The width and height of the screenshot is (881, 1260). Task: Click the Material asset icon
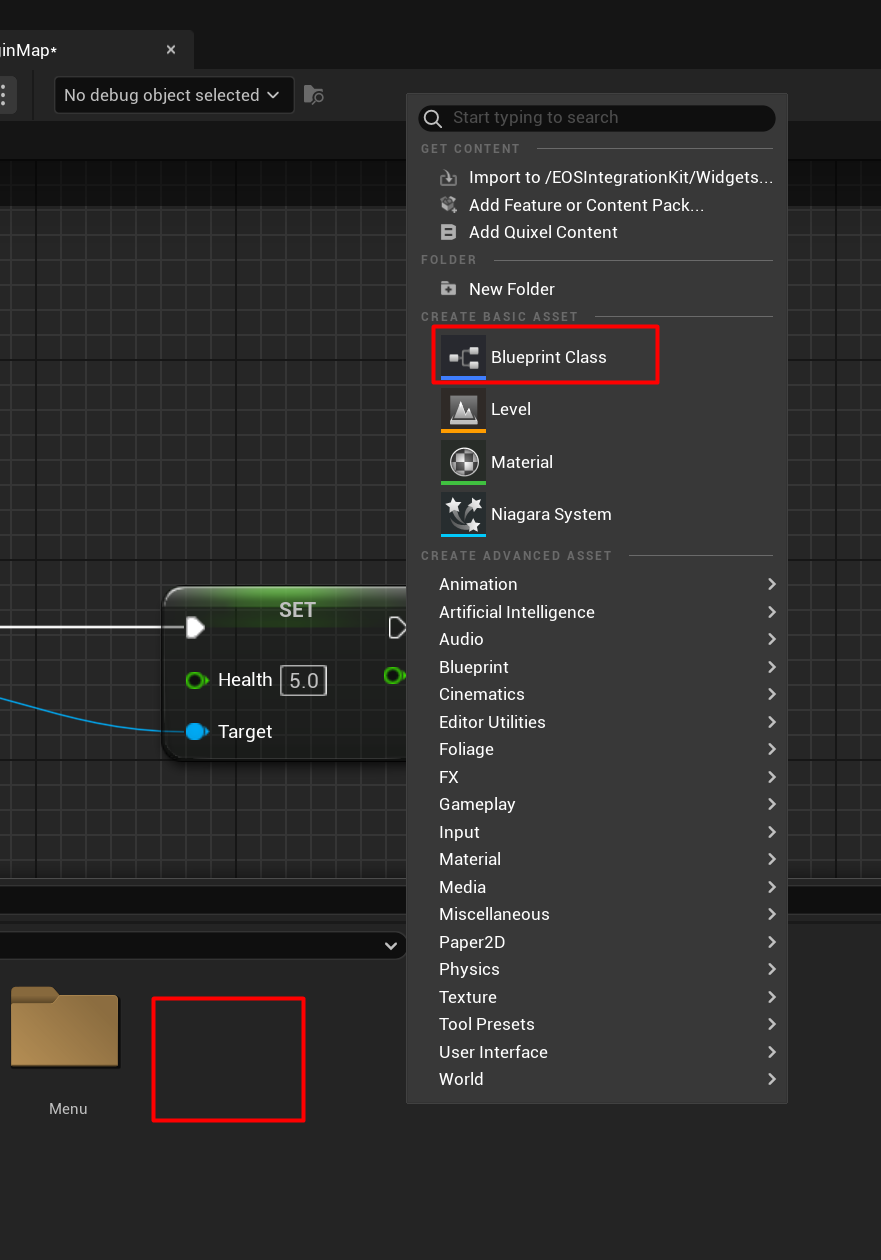click(463, 462)
